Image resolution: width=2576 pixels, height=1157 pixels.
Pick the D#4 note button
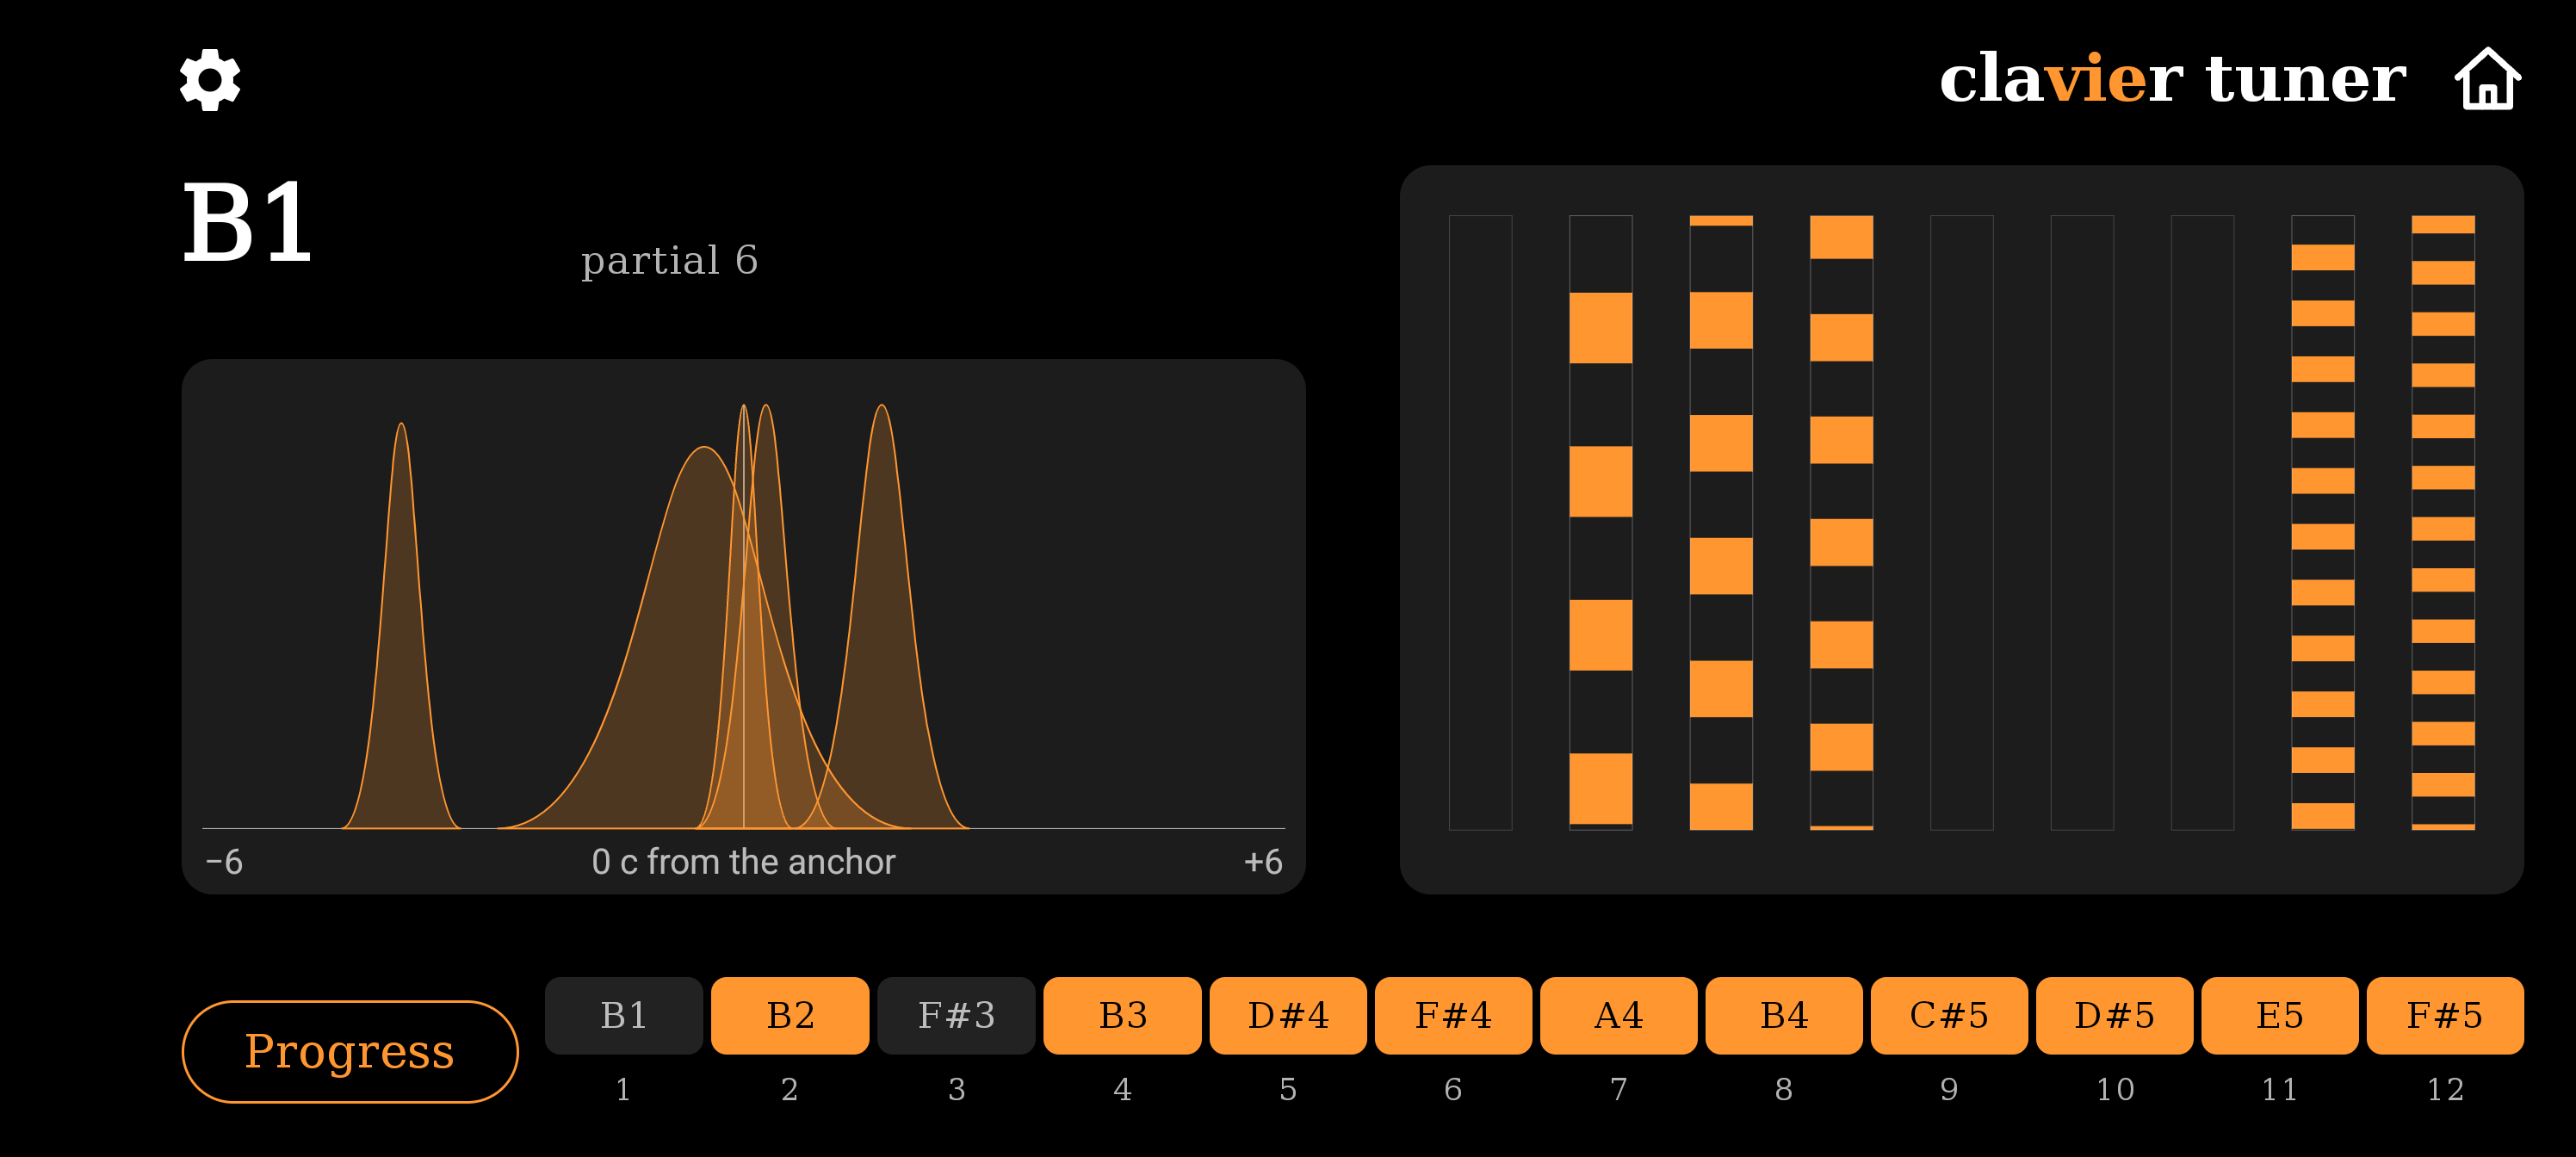tap(1288, 1015)
